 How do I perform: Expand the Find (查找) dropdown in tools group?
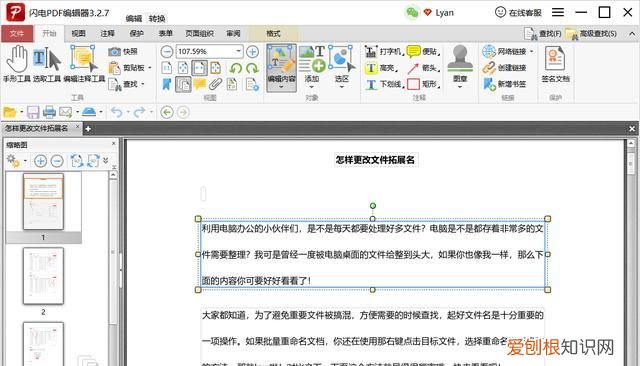[143, 84]
